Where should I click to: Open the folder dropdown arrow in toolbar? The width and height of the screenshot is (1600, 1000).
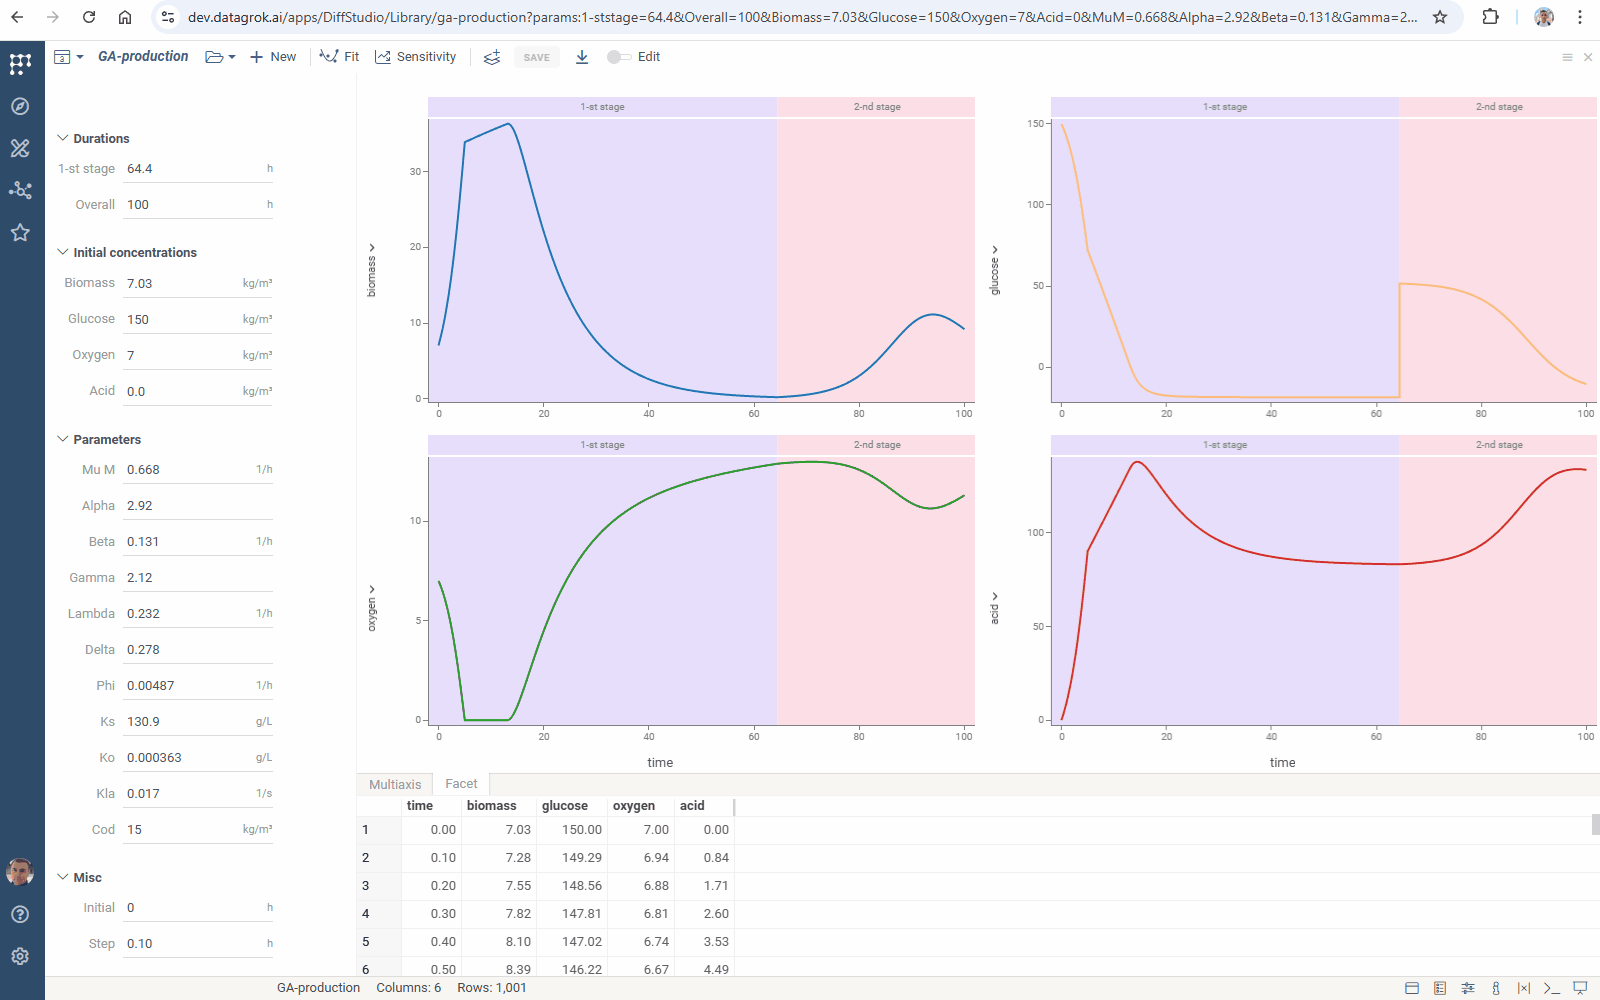[x=231, y=57]
